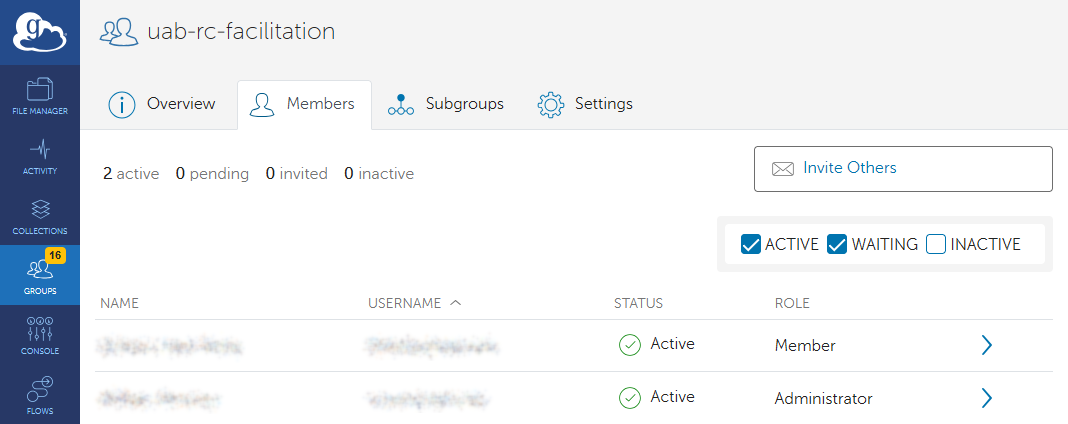Switch to the Subgroups tab

click(x=446, y=104)
